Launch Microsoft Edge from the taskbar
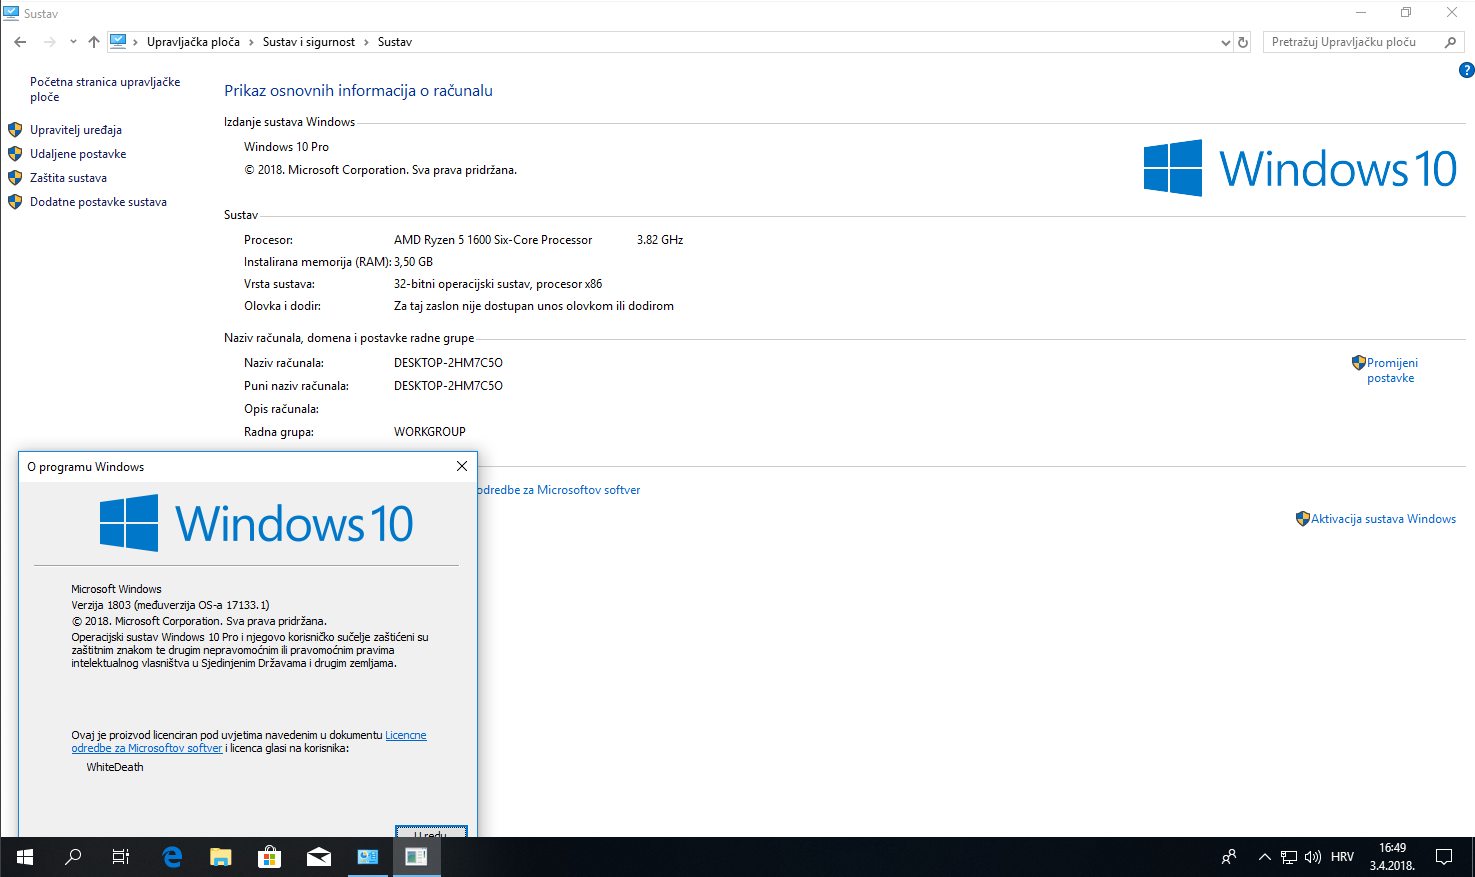Image resolution: width=1475 pixels, height=877 pixels. point(172,857)
